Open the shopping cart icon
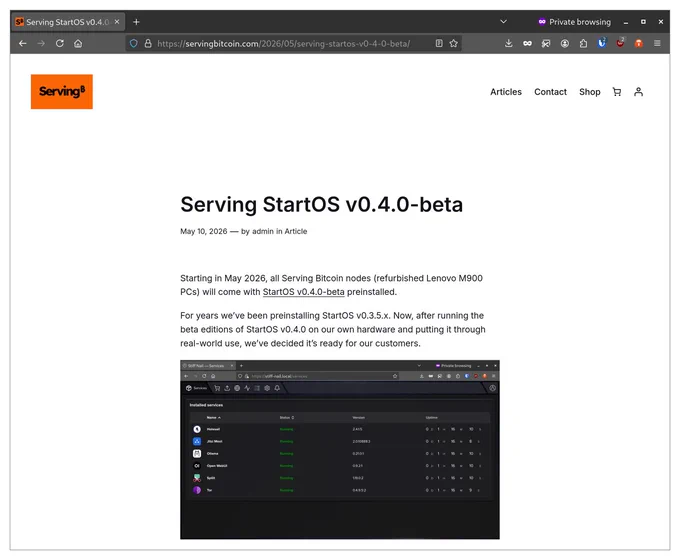Screen dimensions: 680x560 [617, 92]
